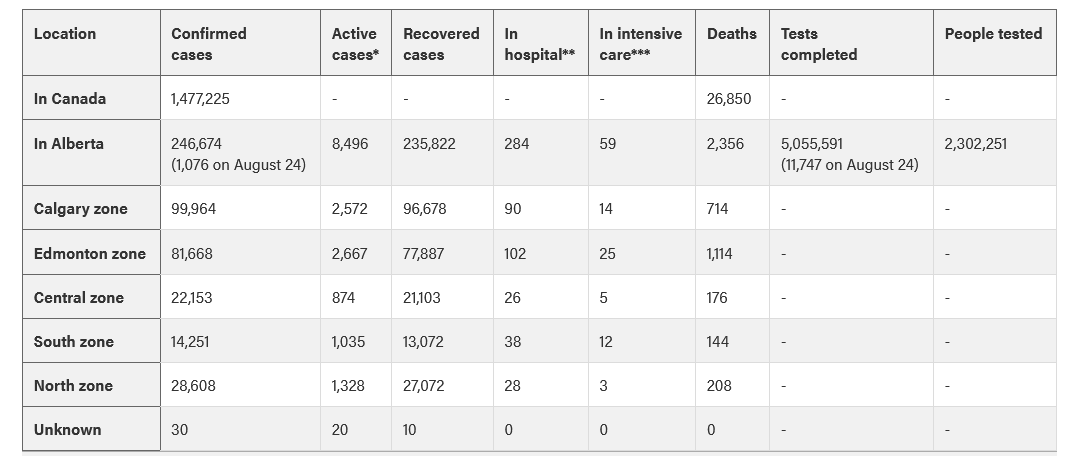Select the In Canada row label
Viewport: 1075px width, 456px height.
point(70,99)
